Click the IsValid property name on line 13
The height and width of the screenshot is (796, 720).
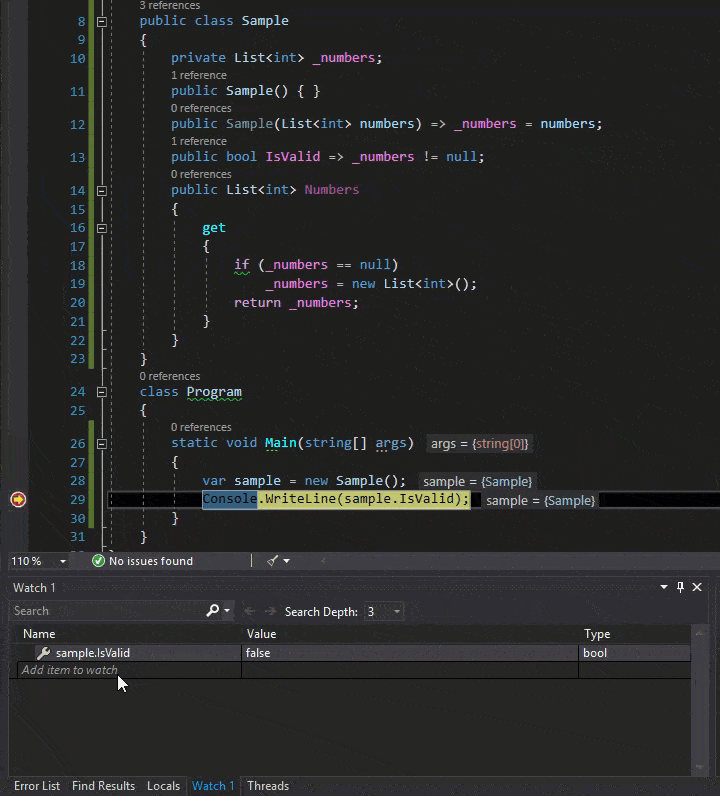coord(292,156)
